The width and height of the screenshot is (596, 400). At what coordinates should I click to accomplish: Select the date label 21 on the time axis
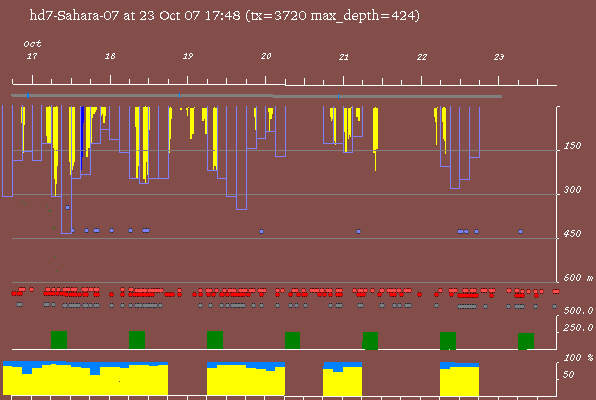(344, 57)
